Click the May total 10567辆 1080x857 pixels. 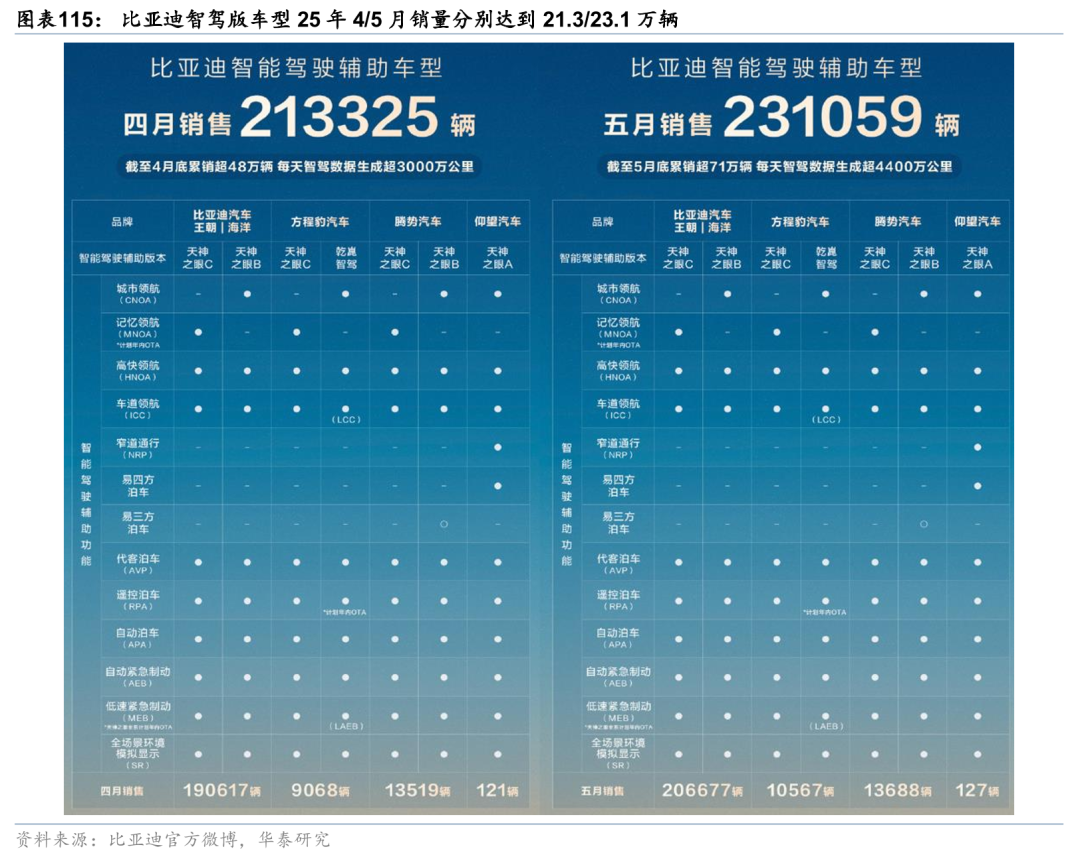[x=800, y=790]
